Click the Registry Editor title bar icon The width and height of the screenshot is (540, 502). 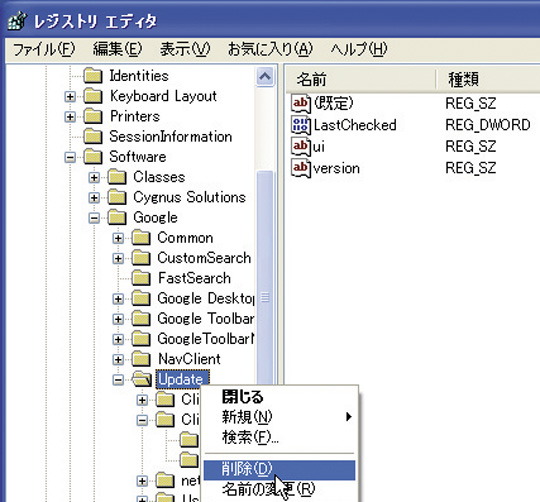tap(17, 21)
